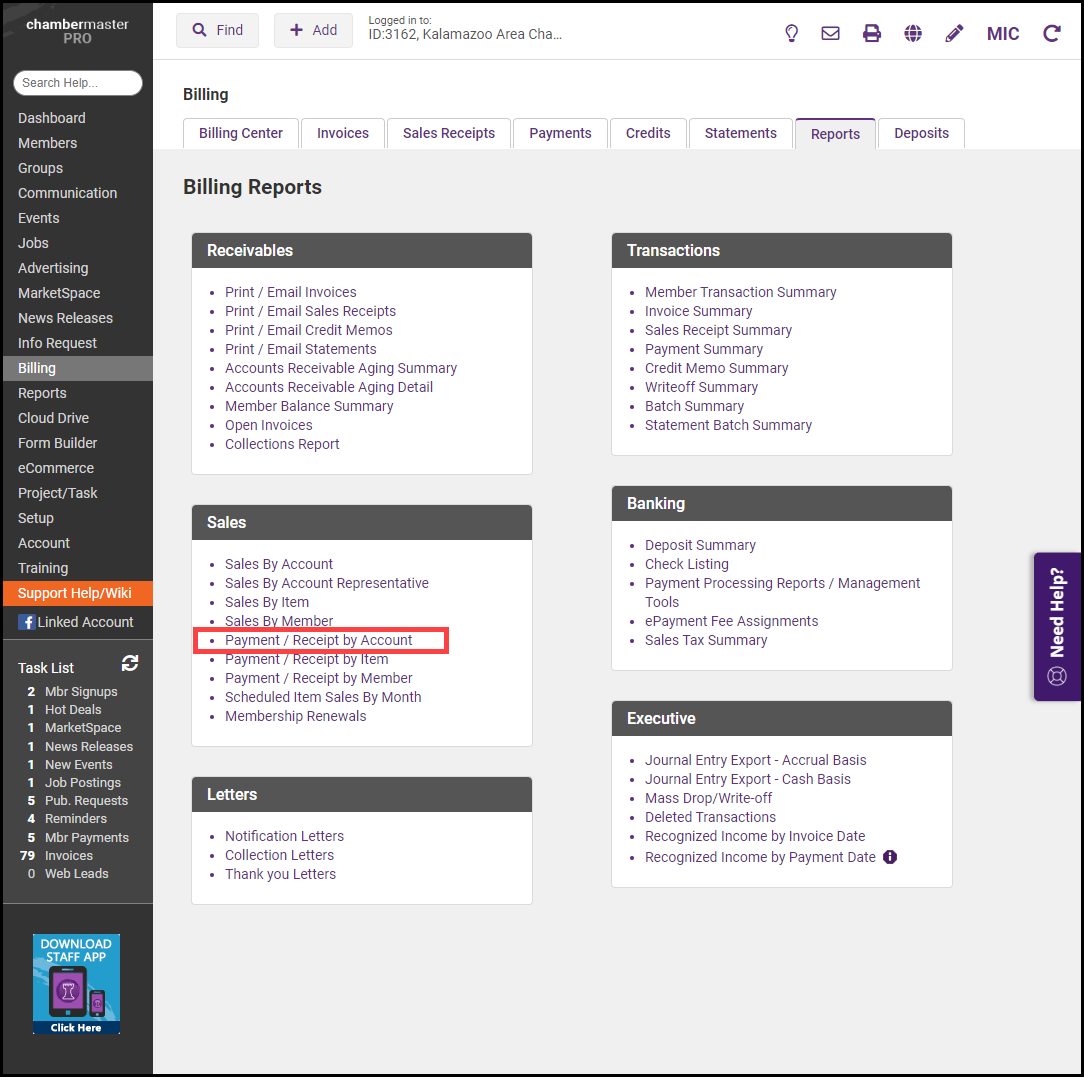The width and height of the screenshot is (1084, 1077).
Task: Open Accounts Receivable Aging Summary report
Action: [x=341, y=368]
